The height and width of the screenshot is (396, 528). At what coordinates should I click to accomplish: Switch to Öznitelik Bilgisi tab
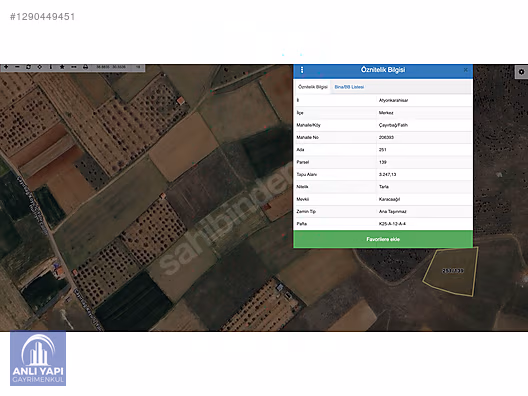click(x=312, y=87)
